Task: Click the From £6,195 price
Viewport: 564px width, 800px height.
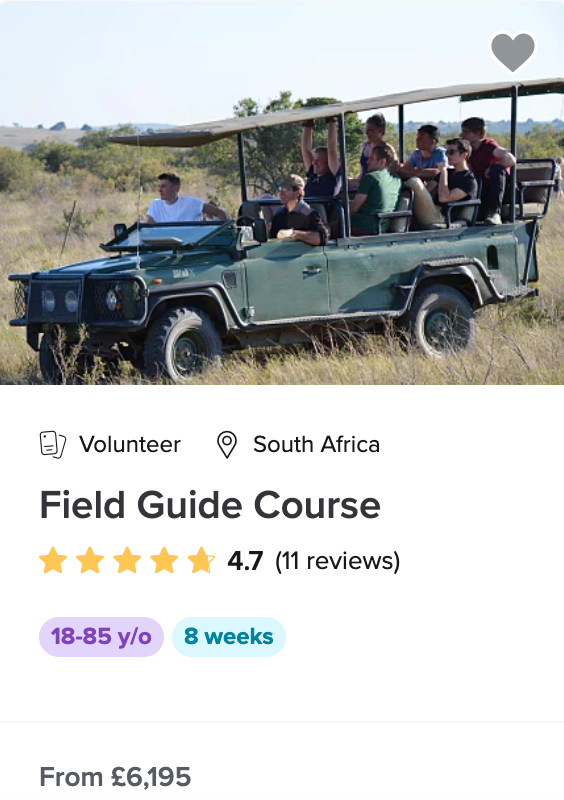Action: [115, 777]
